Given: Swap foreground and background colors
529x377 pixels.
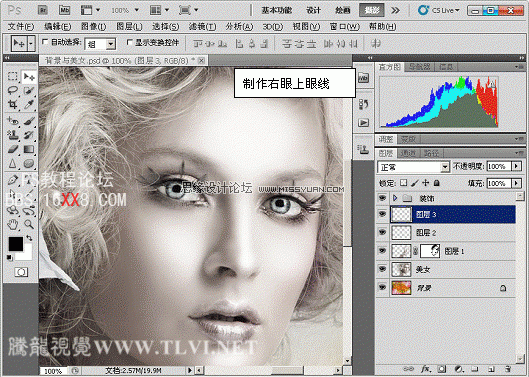Looking at the screenshot, I should tap(29, 238).
